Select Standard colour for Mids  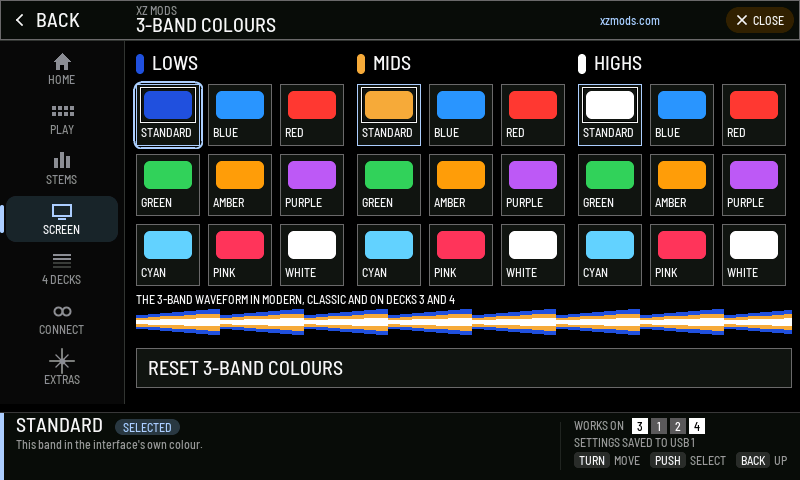(389, 115)
